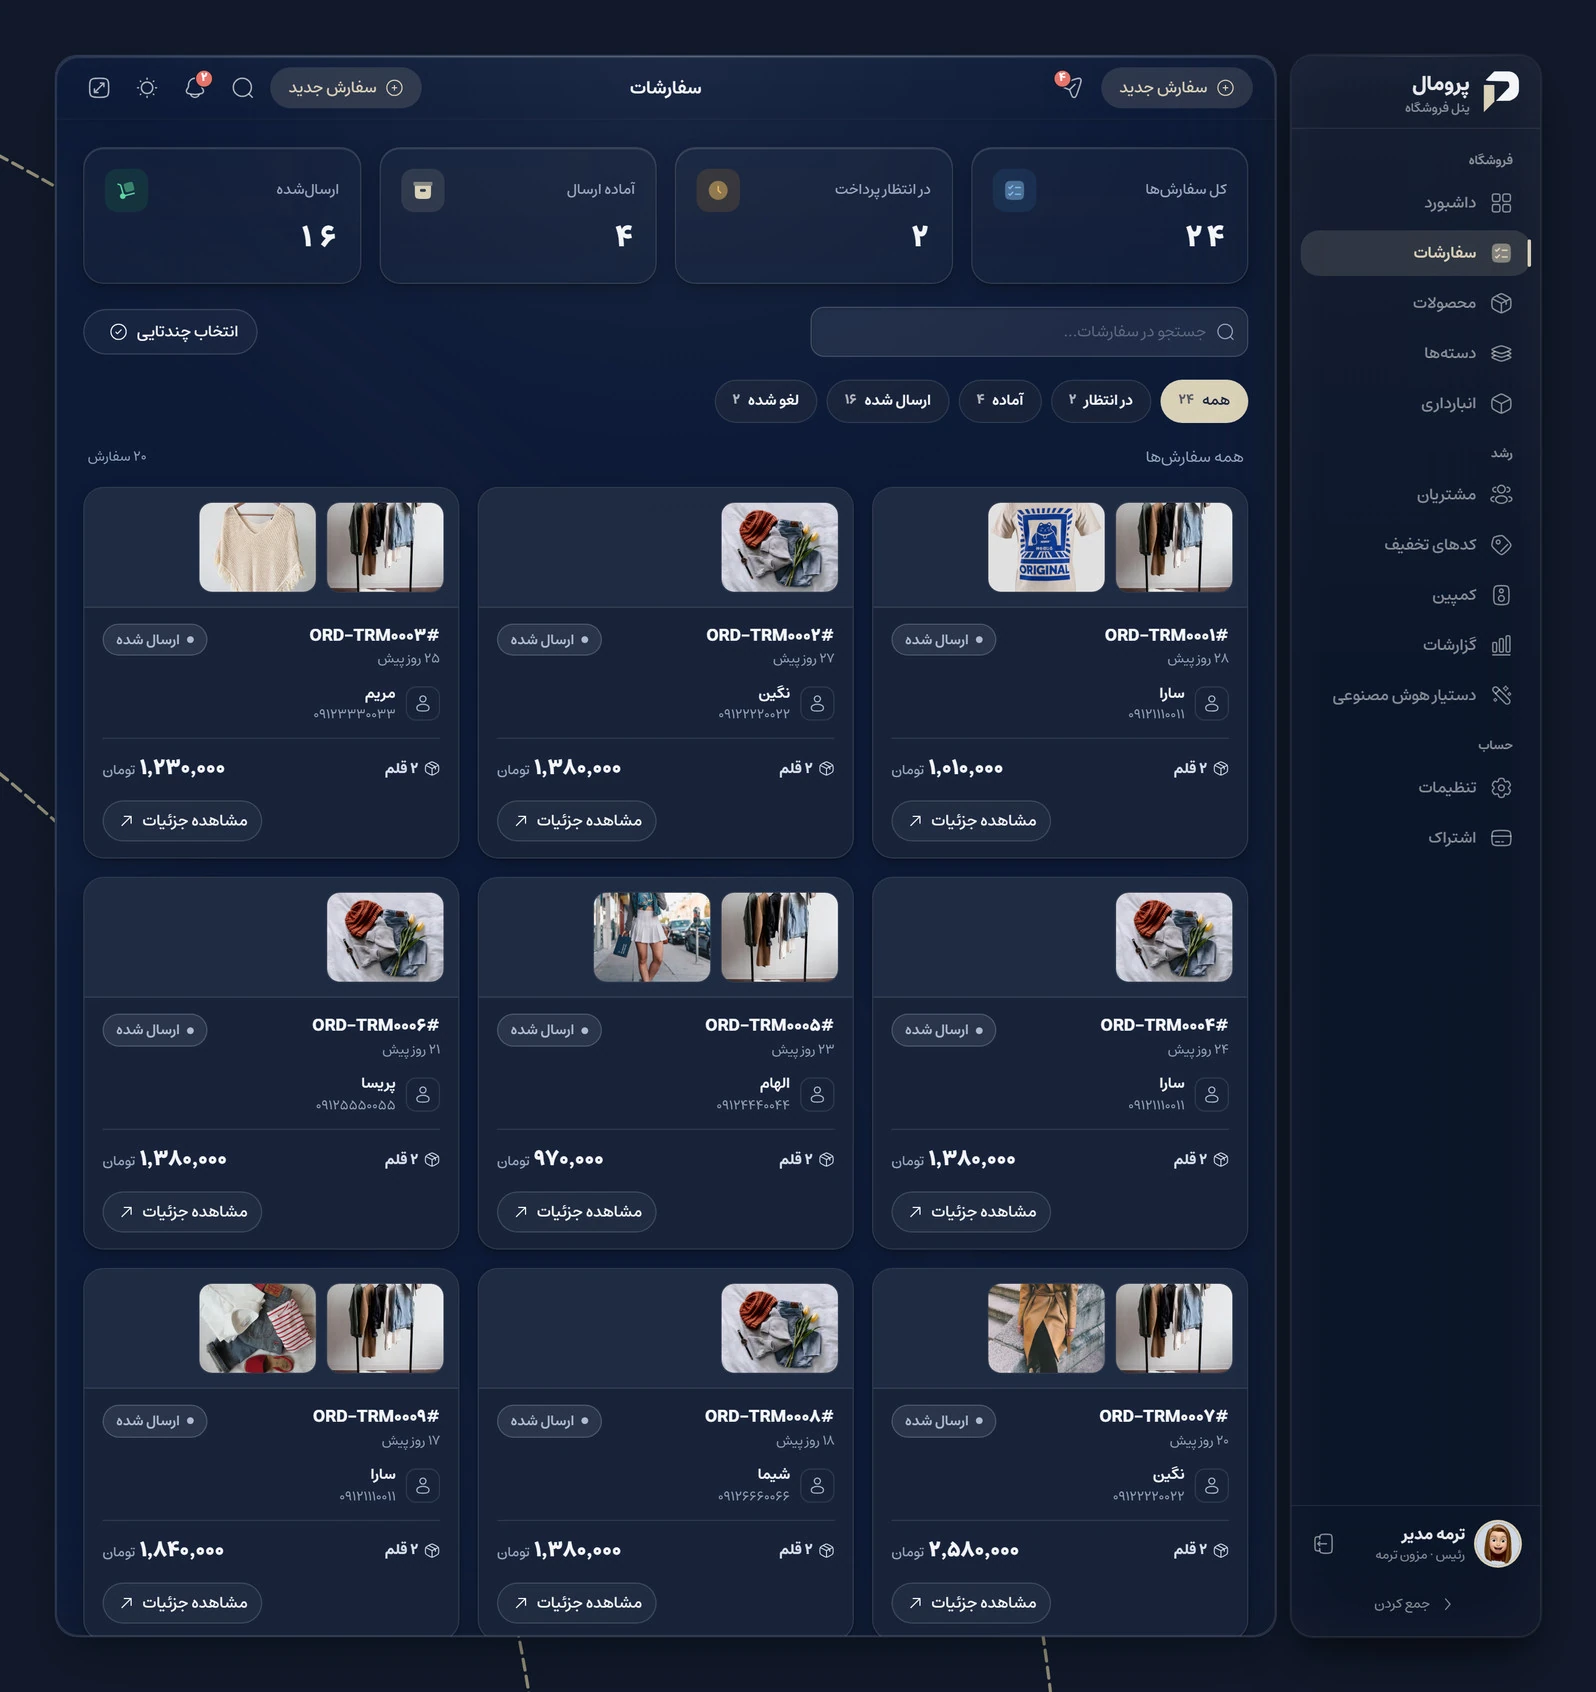Image resolution: width=1596 pixels, height=1692 pixels.
Task: Click customer icon beside مریم
Action: click(423, 703)
